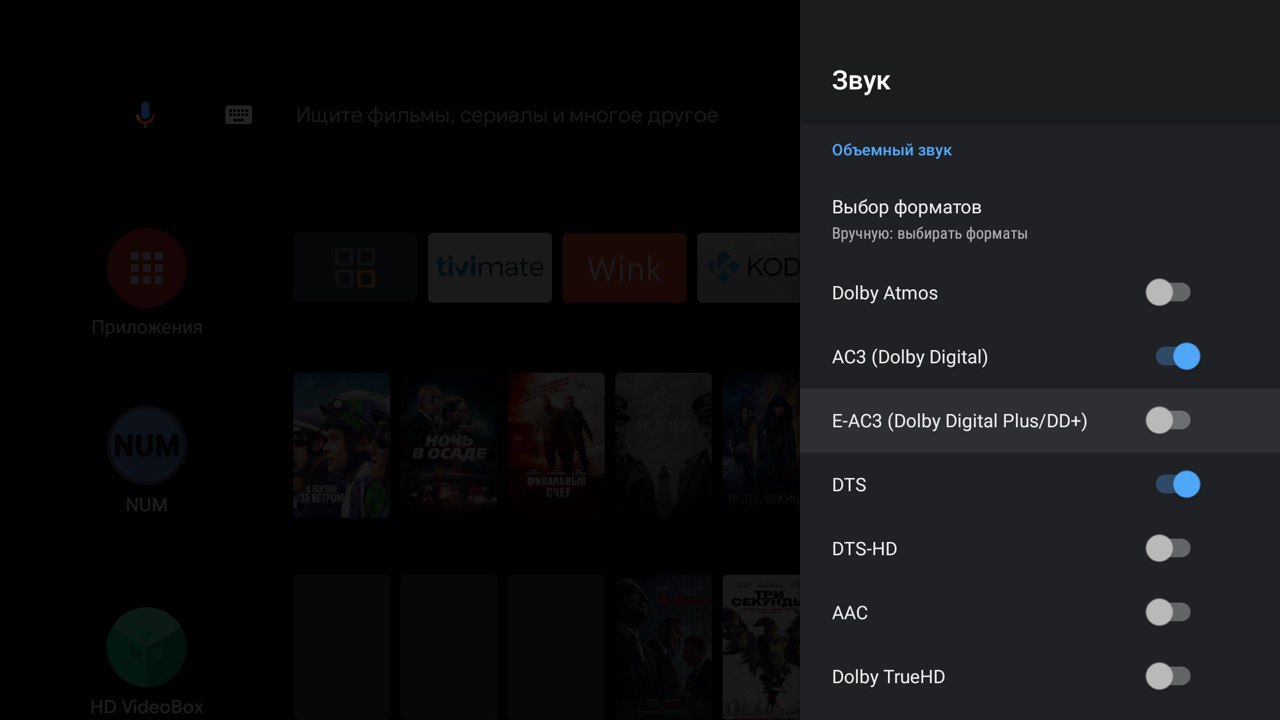1280x720 pixels.
Task: Launch the TiviMate app tile
Action: (x=490, y=268)
